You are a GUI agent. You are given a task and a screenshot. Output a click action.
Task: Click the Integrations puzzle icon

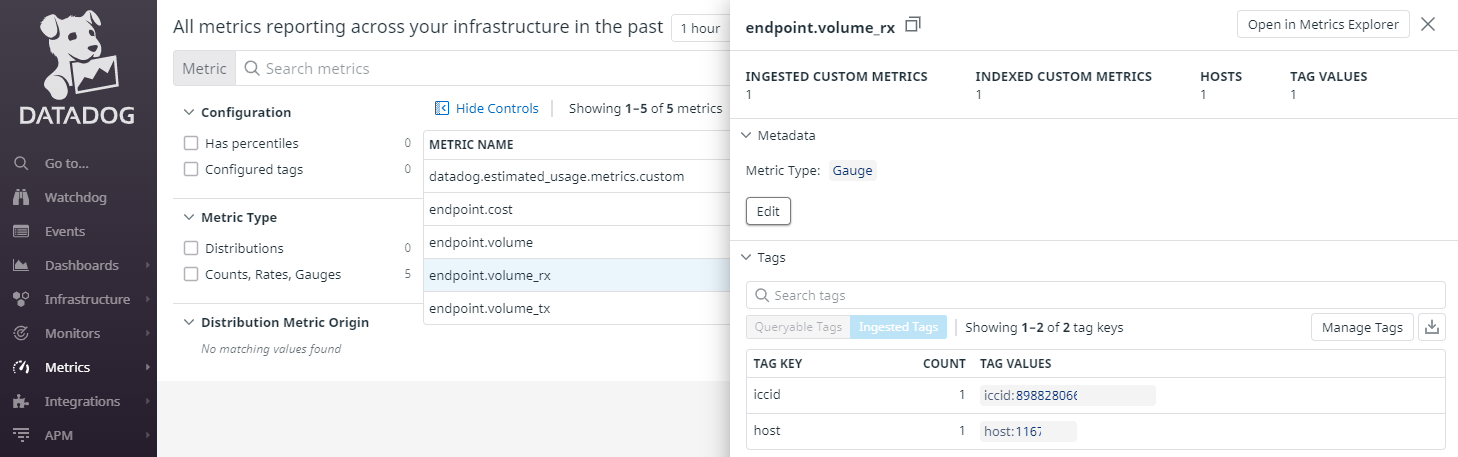pos(21,401)
